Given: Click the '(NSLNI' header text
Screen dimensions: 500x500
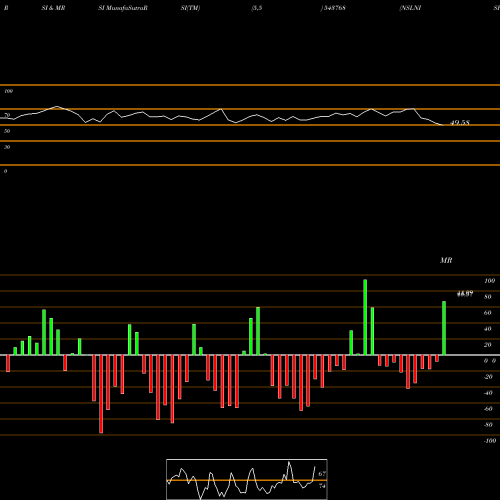Looking at the screenshot, I should pos(410,8).
